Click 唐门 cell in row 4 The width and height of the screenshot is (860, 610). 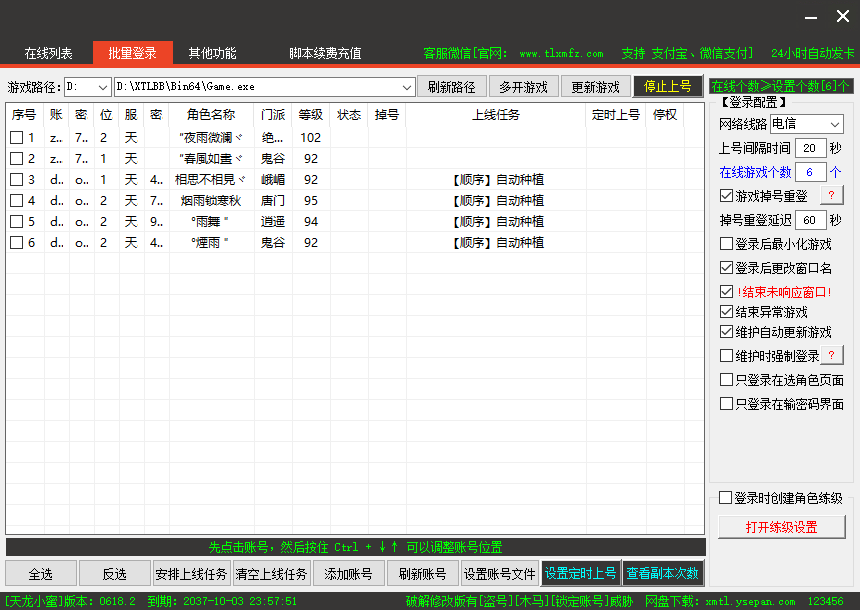click(273, 201)
